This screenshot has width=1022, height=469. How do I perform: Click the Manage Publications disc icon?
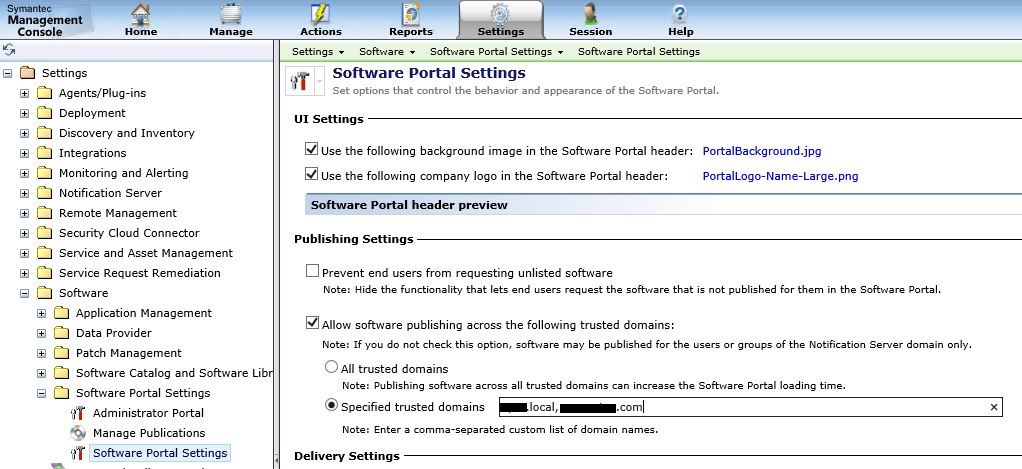pyautogui.click(x=78, y=433)
